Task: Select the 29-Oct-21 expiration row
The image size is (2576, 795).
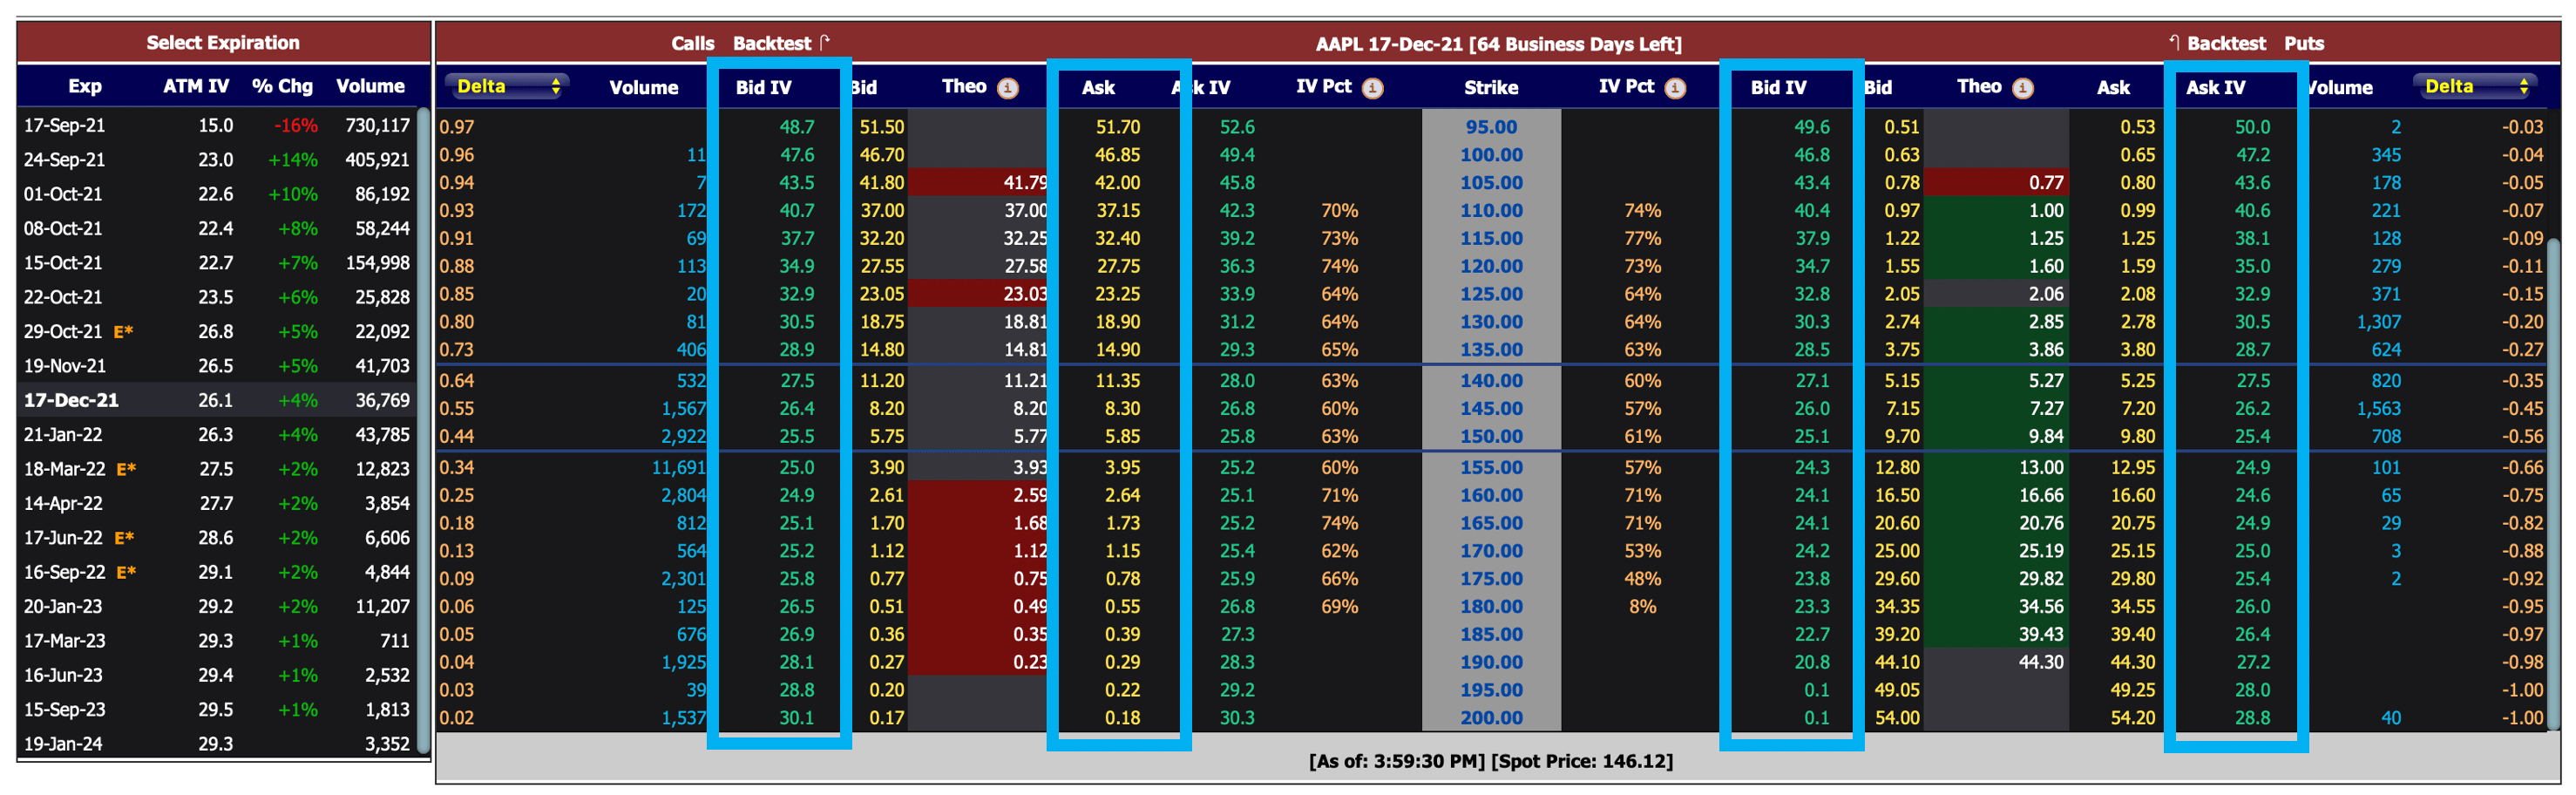Action: click(x=217, y=331)
